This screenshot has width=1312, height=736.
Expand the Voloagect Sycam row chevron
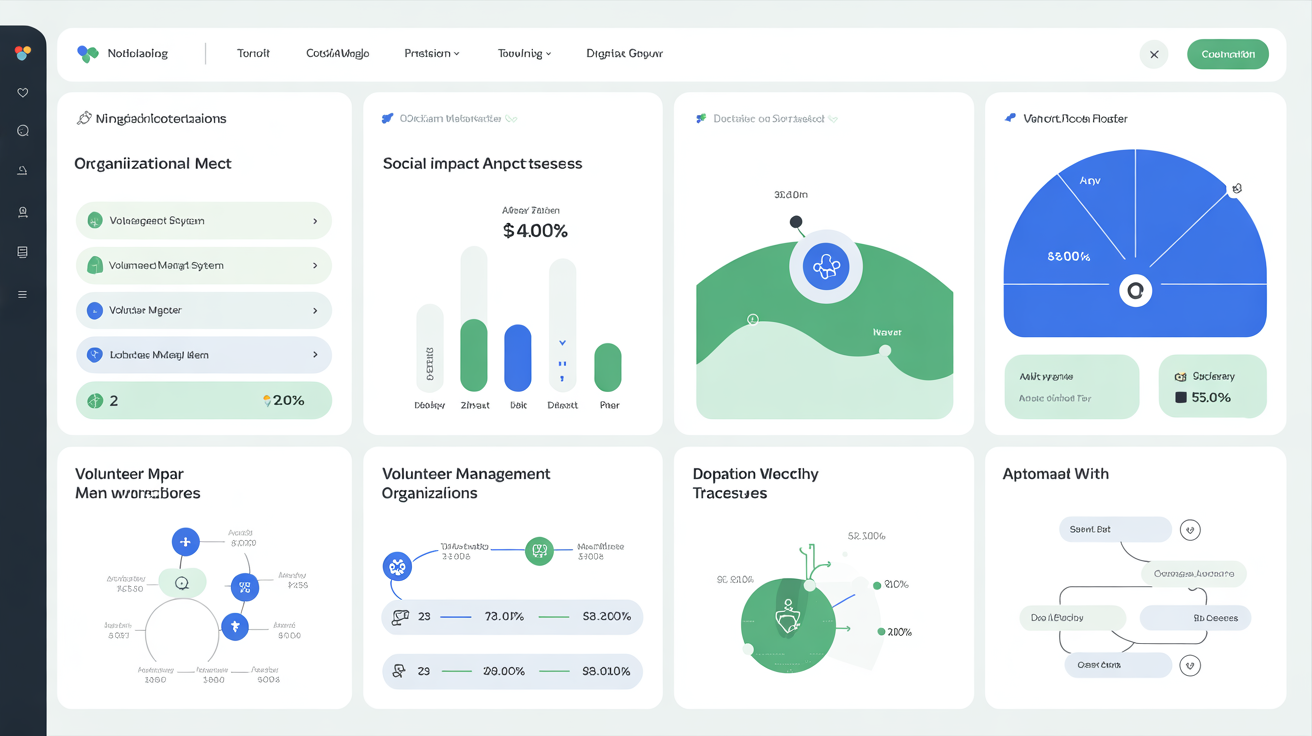pyautogui.click(x=315, y=221)
